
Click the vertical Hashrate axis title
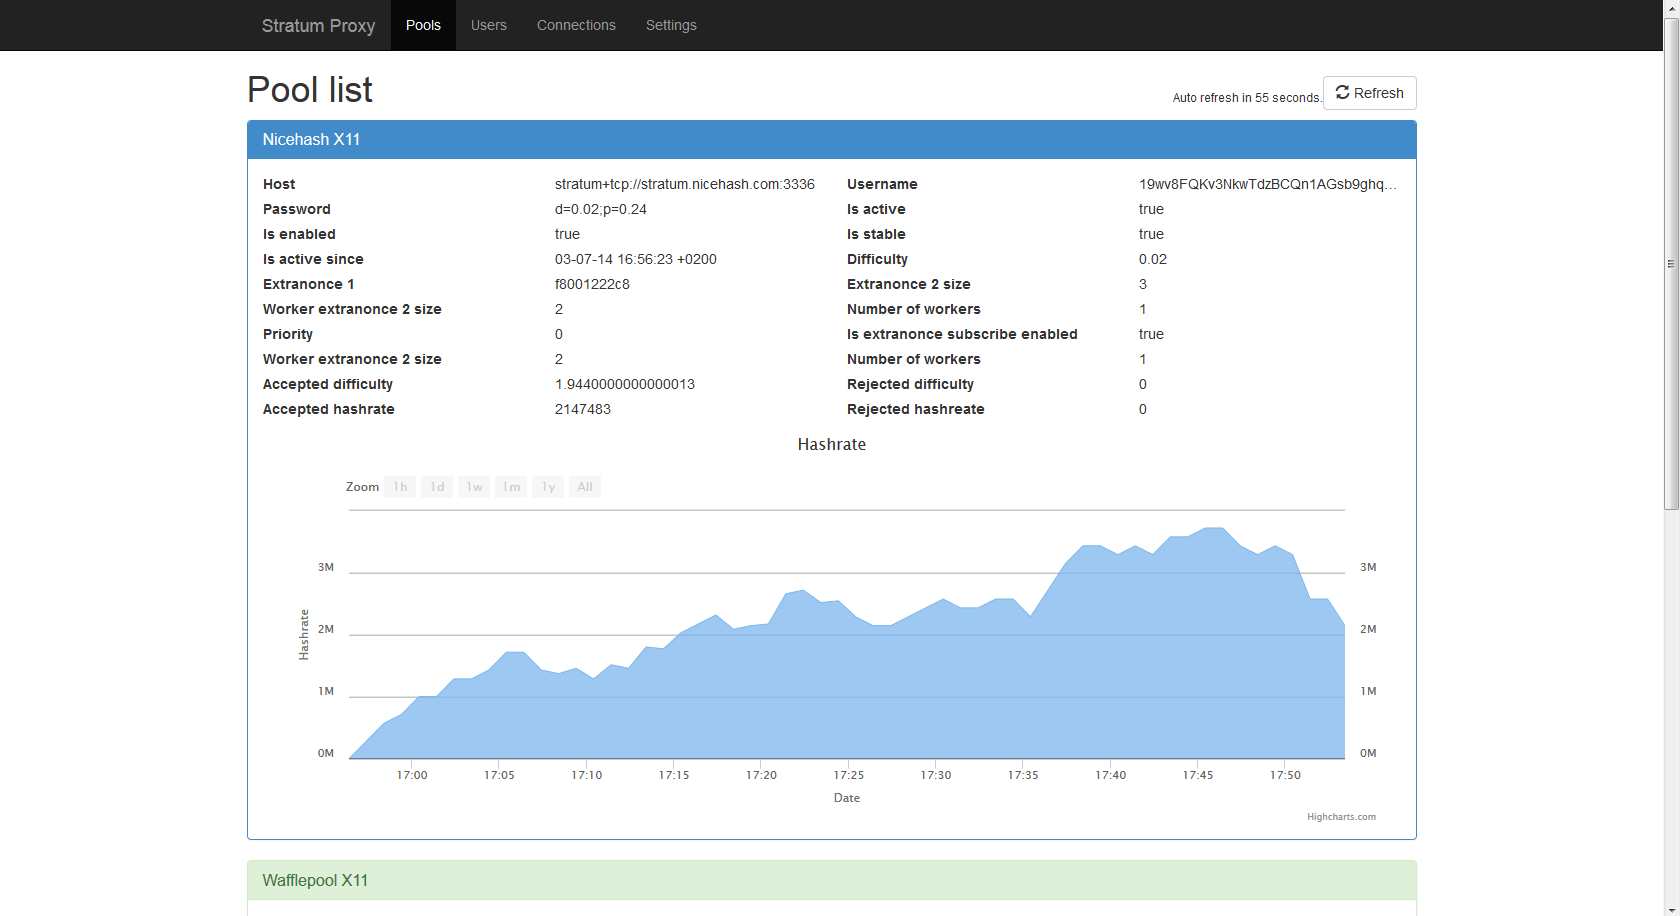point(304,634)
